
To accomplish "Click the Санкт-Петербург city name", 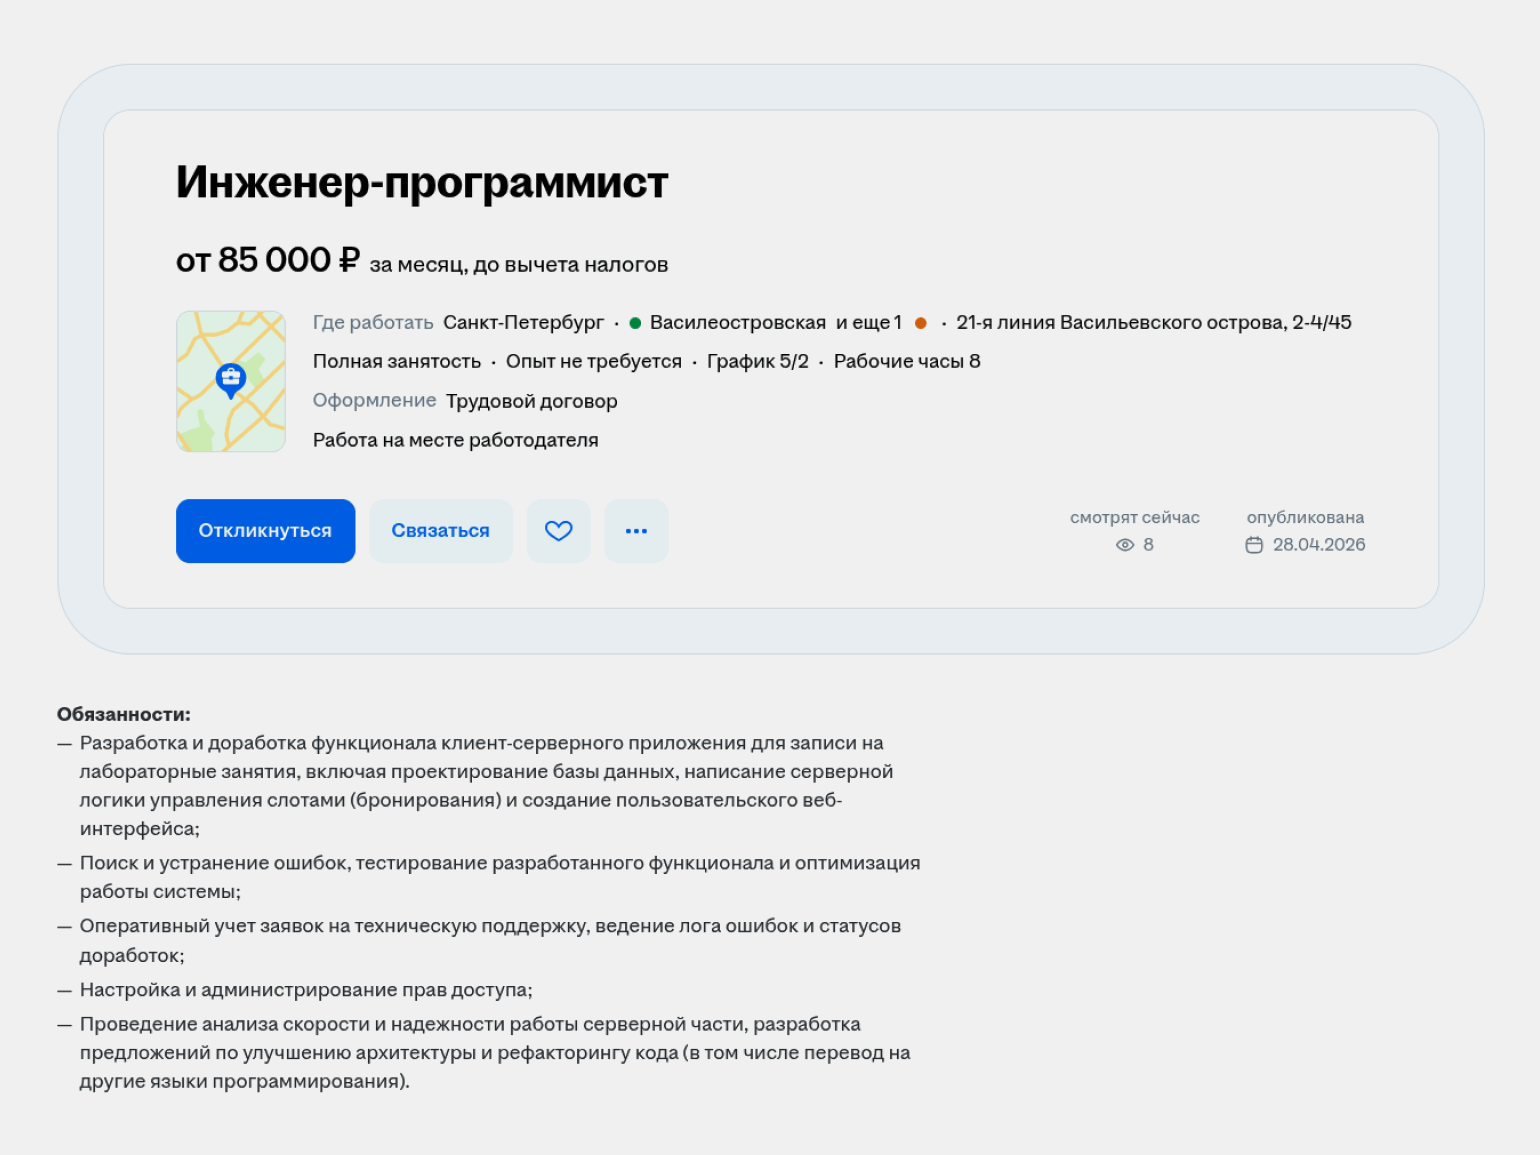I will coord(523,322).
